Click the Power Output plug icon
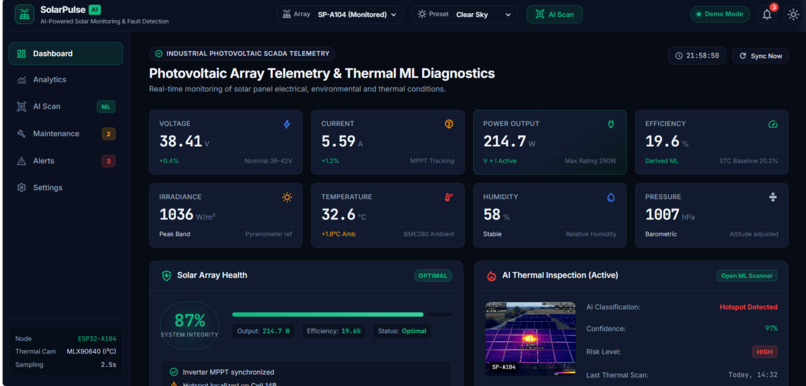This screenshot has height=386, width=806. pyautogui.click(x=611, y=124)
